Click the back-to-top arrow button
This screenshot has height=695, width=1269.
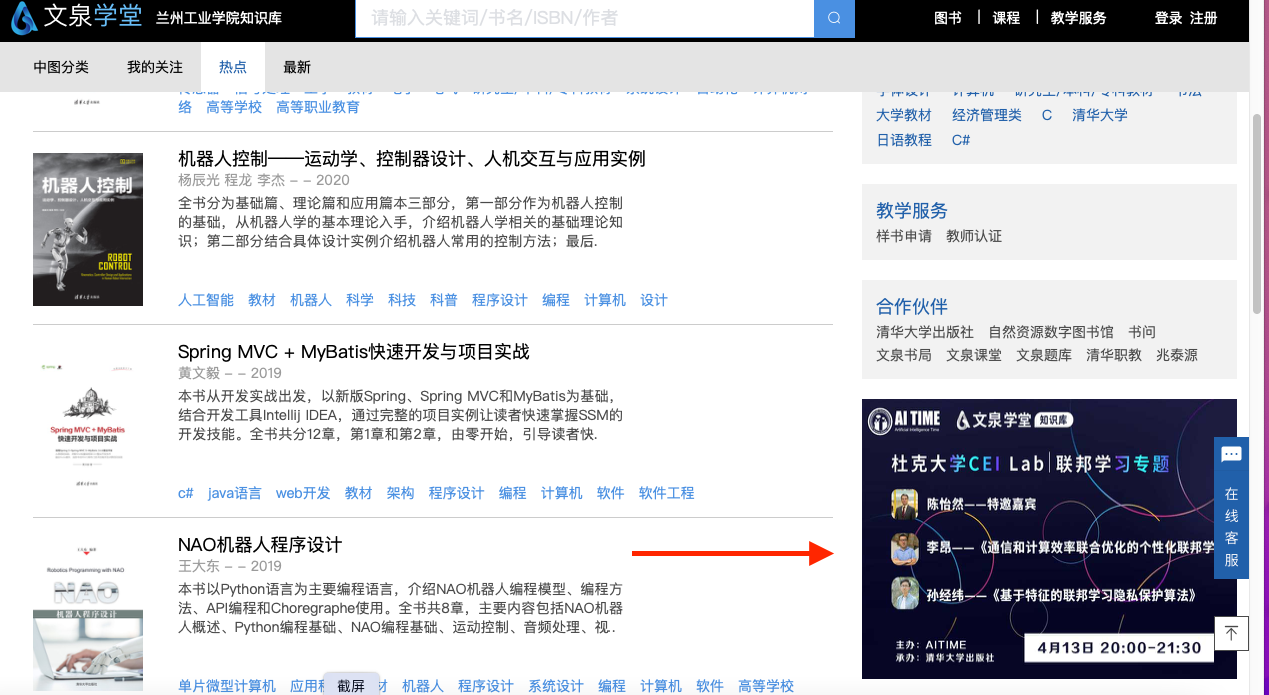click(1231, 633)
